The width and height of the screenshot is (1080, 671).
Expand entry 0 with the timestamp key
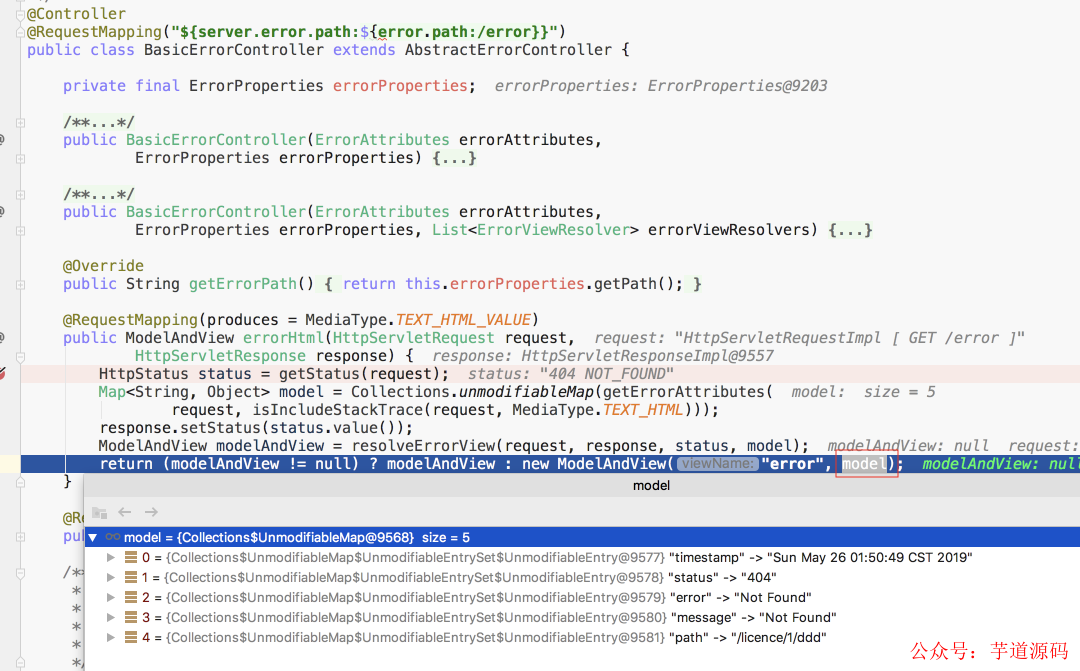tap(110, 557)
